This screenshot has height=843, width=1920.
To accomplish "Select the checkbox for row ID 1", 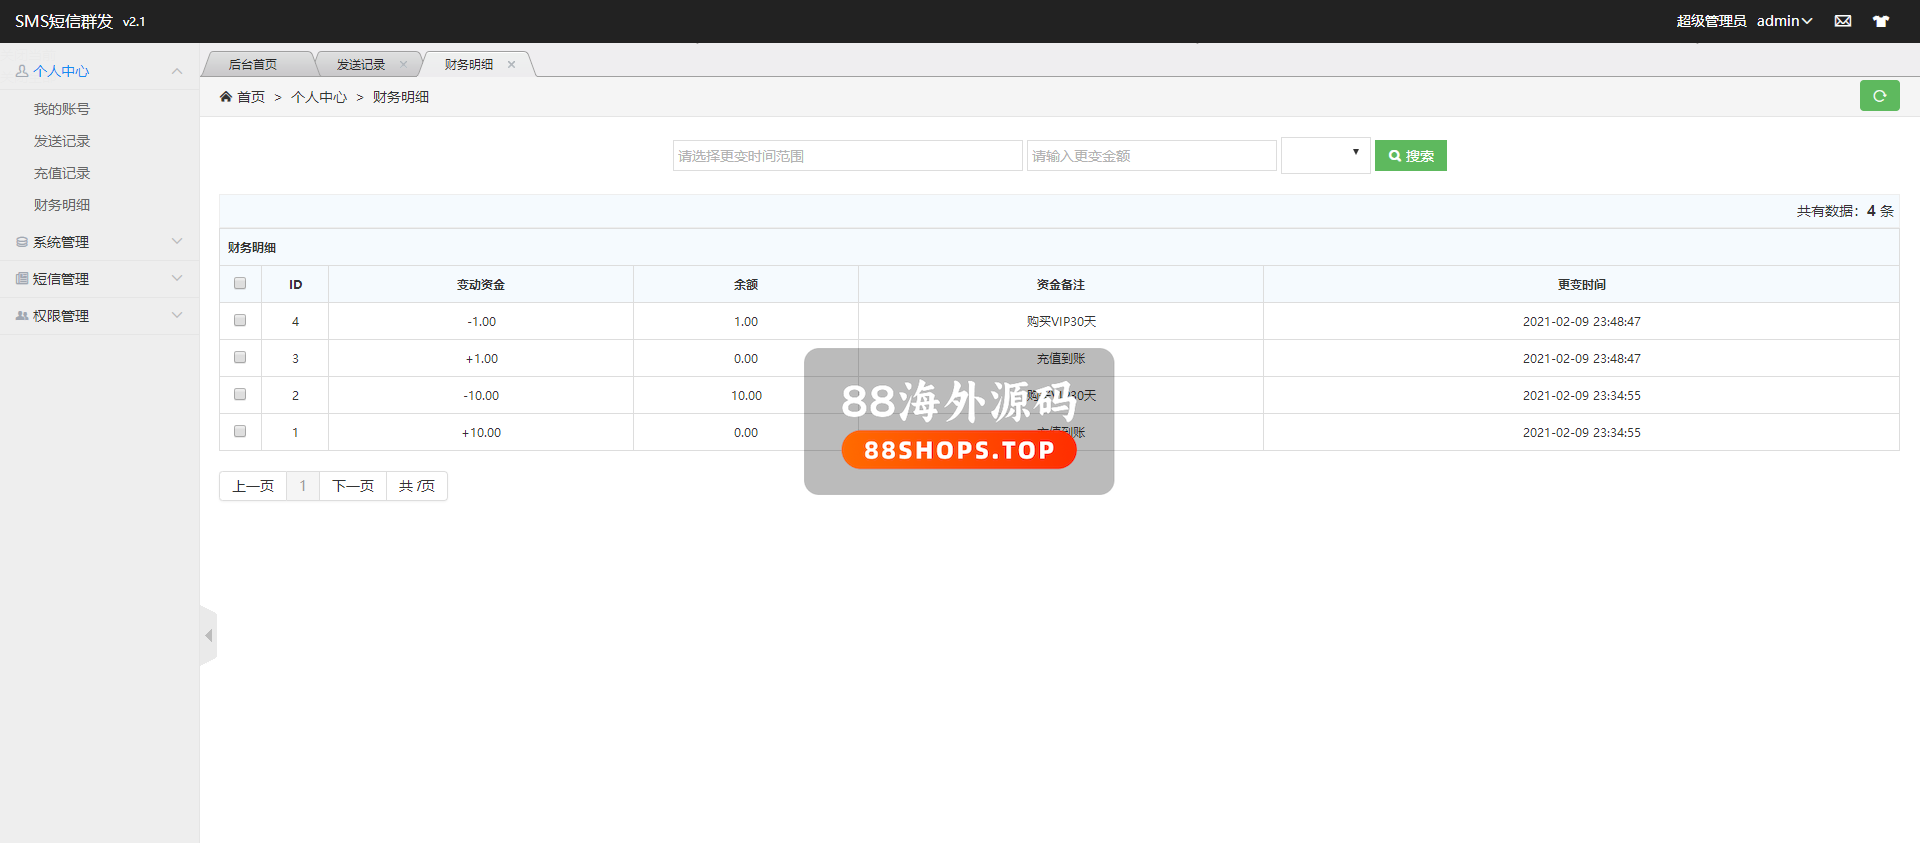I will point(240,432).
